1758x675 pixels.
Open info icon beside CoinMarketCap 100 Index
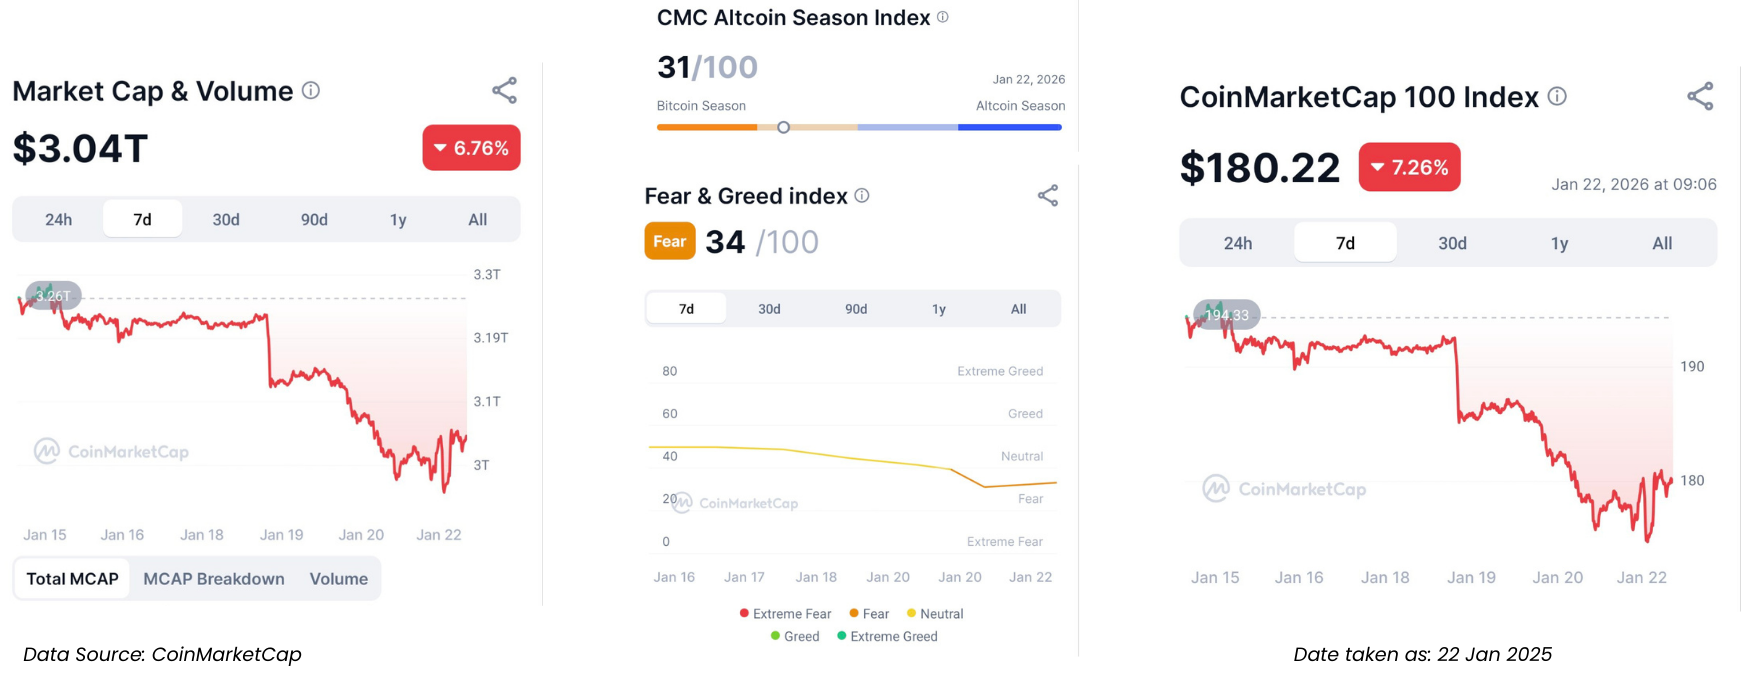click(x=1557, y=96)
